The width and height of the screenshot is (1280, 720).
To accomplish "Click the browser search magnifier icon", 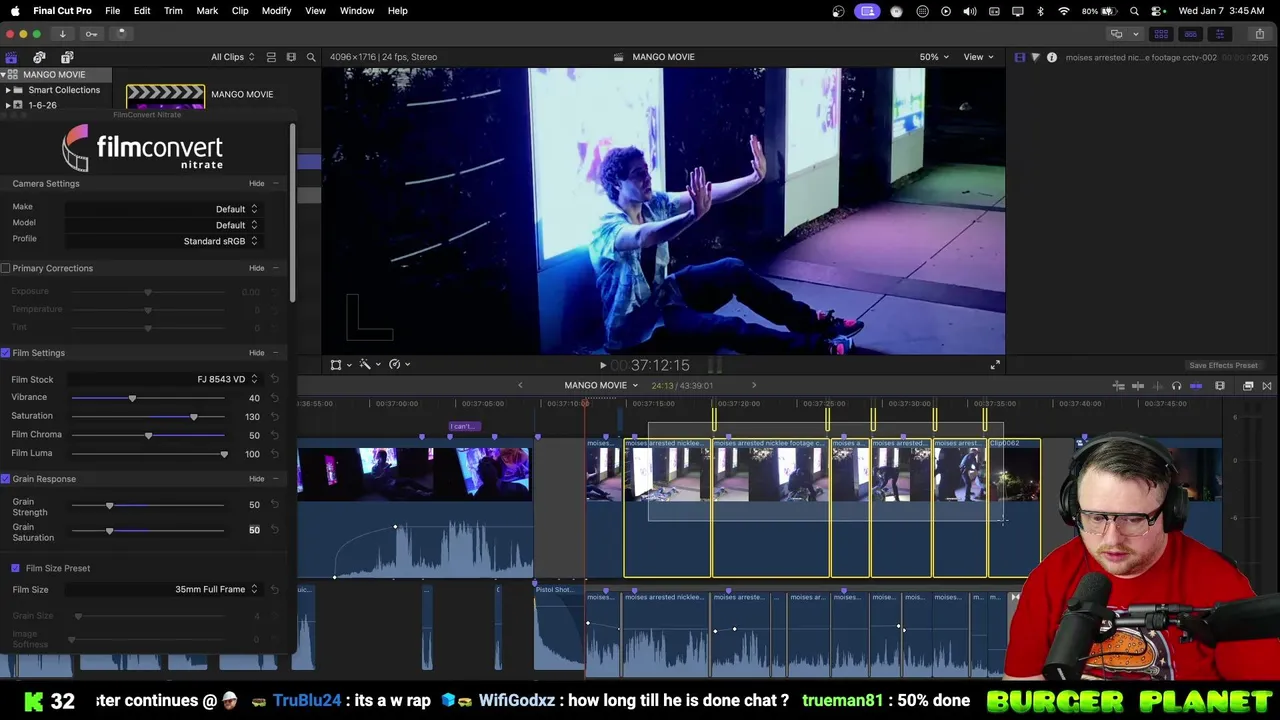I will (x=311, y=57).
